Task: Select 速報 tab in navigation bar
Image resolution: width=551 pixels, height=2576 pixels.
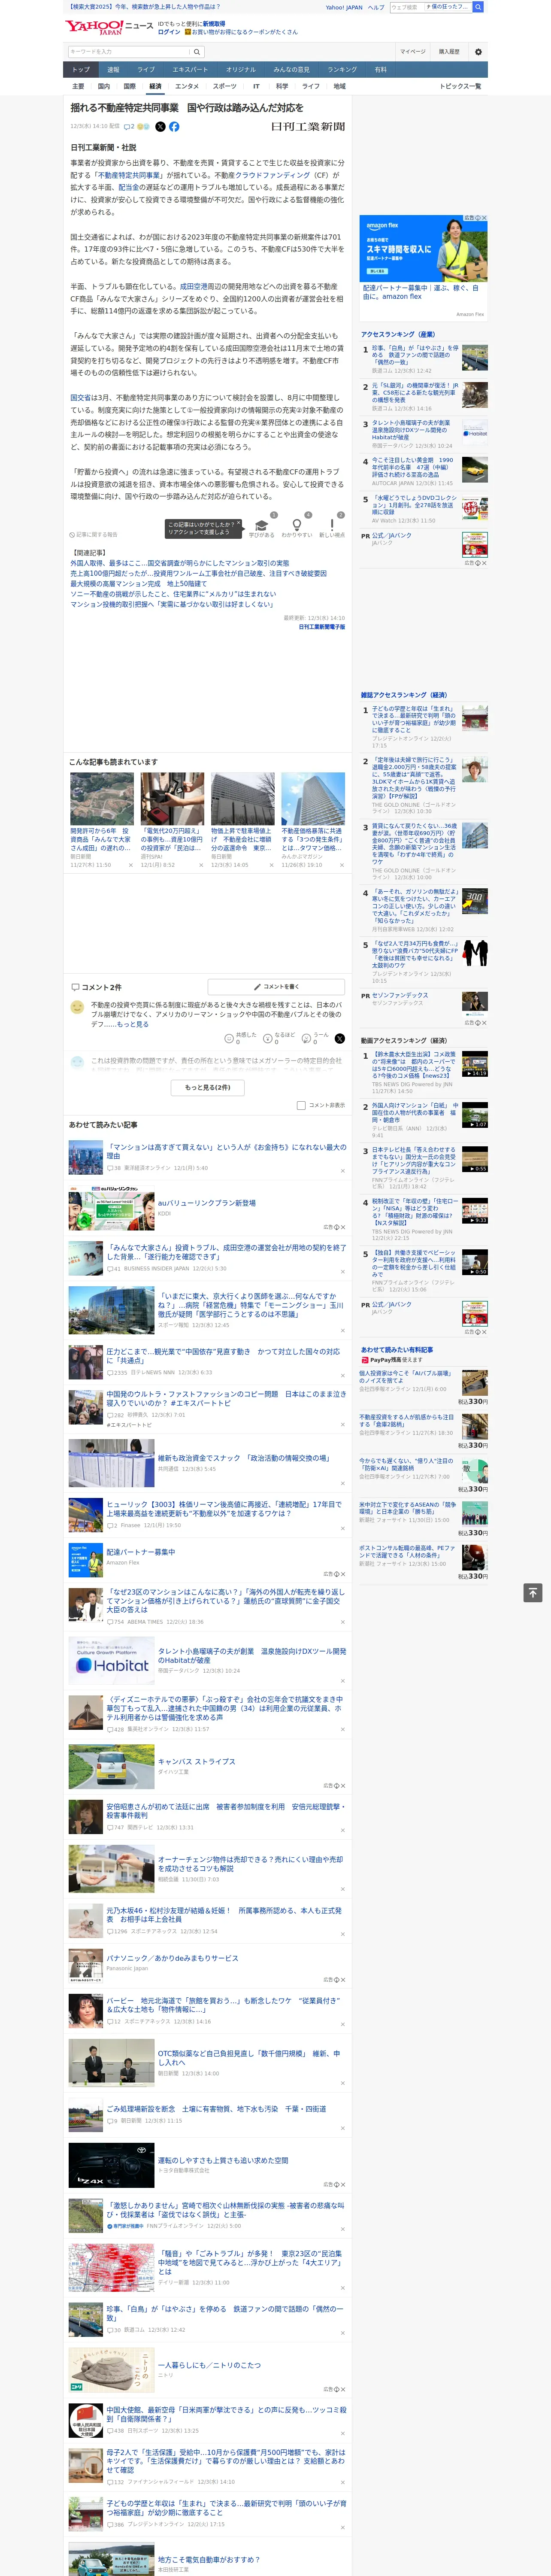Action: tap(113, 70)
